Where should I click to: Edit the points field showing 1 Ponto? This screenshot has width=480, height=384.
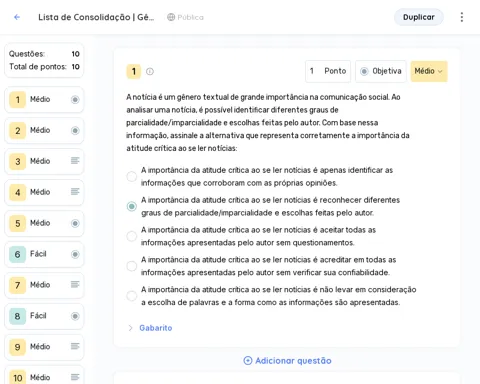(328, 71)
